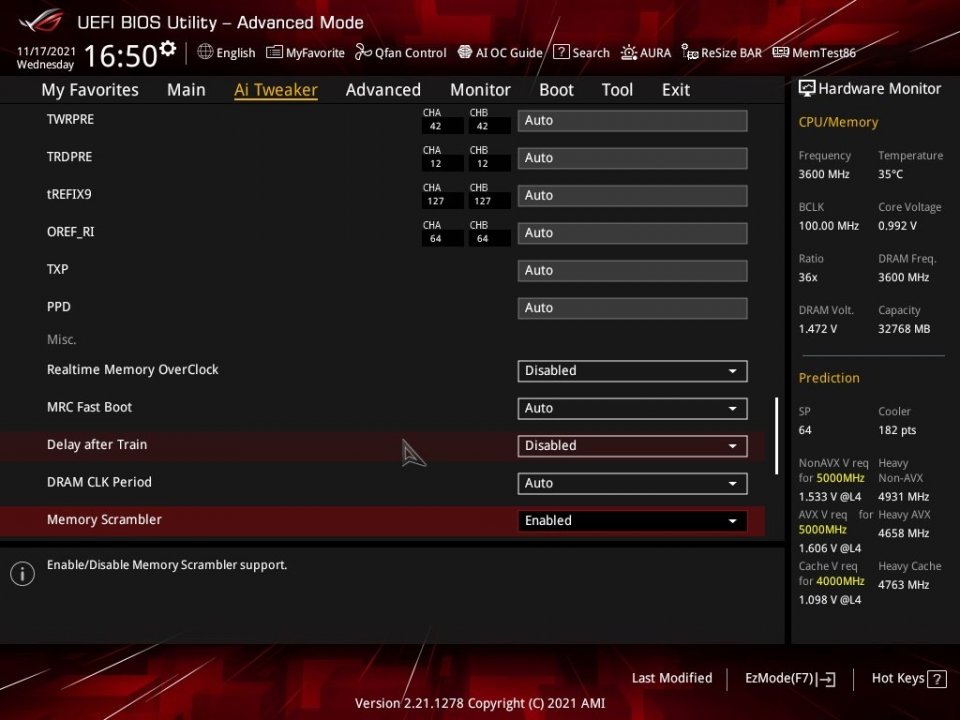Click the TXP setting label

tap(58, 269)
